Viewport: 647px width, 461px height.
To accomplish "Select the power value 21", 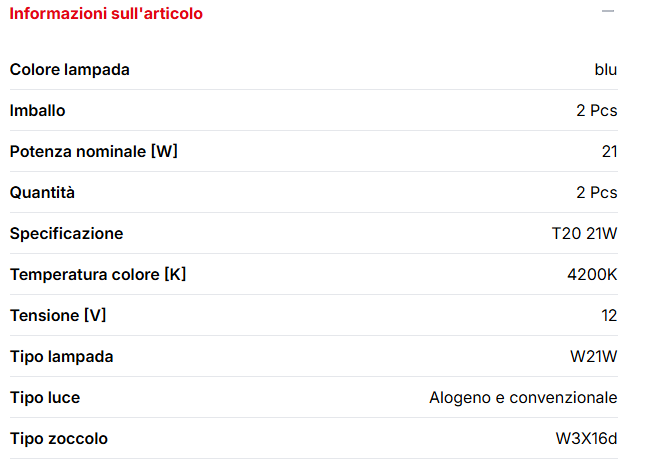I will (609, 151).
